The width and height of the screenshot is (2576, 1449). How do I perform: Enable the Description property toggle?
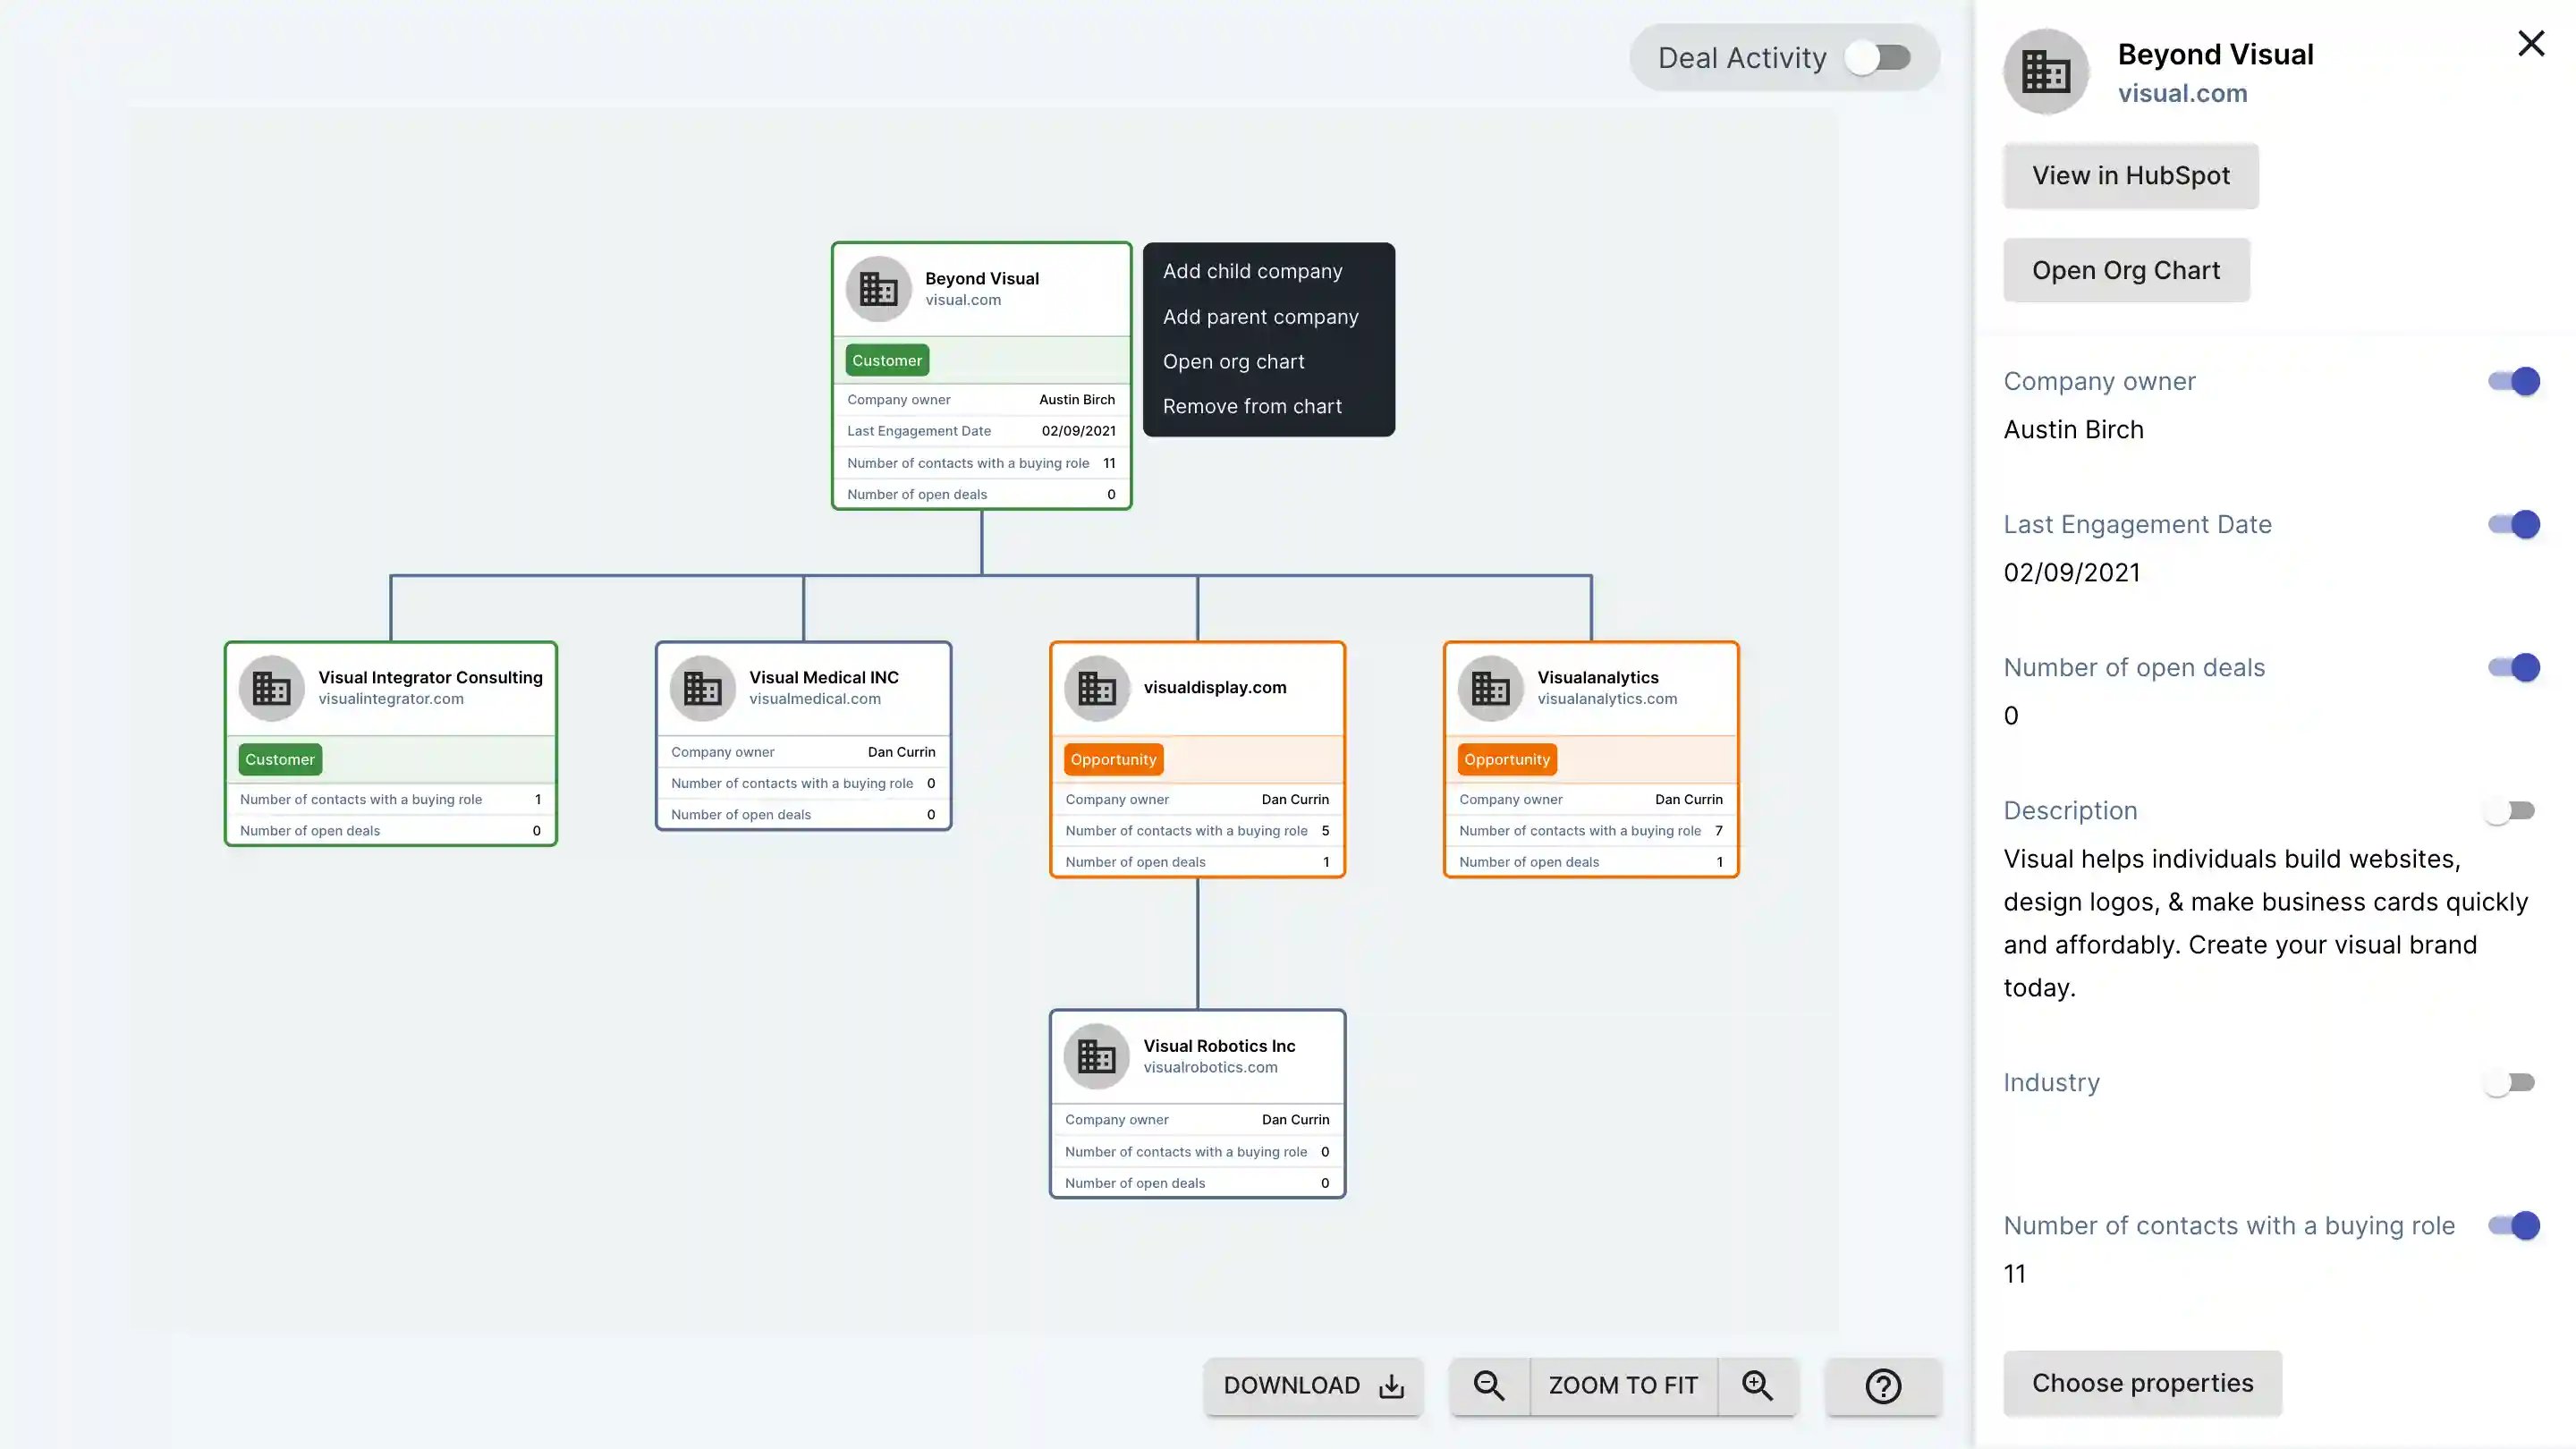[x=2510, y=810]
